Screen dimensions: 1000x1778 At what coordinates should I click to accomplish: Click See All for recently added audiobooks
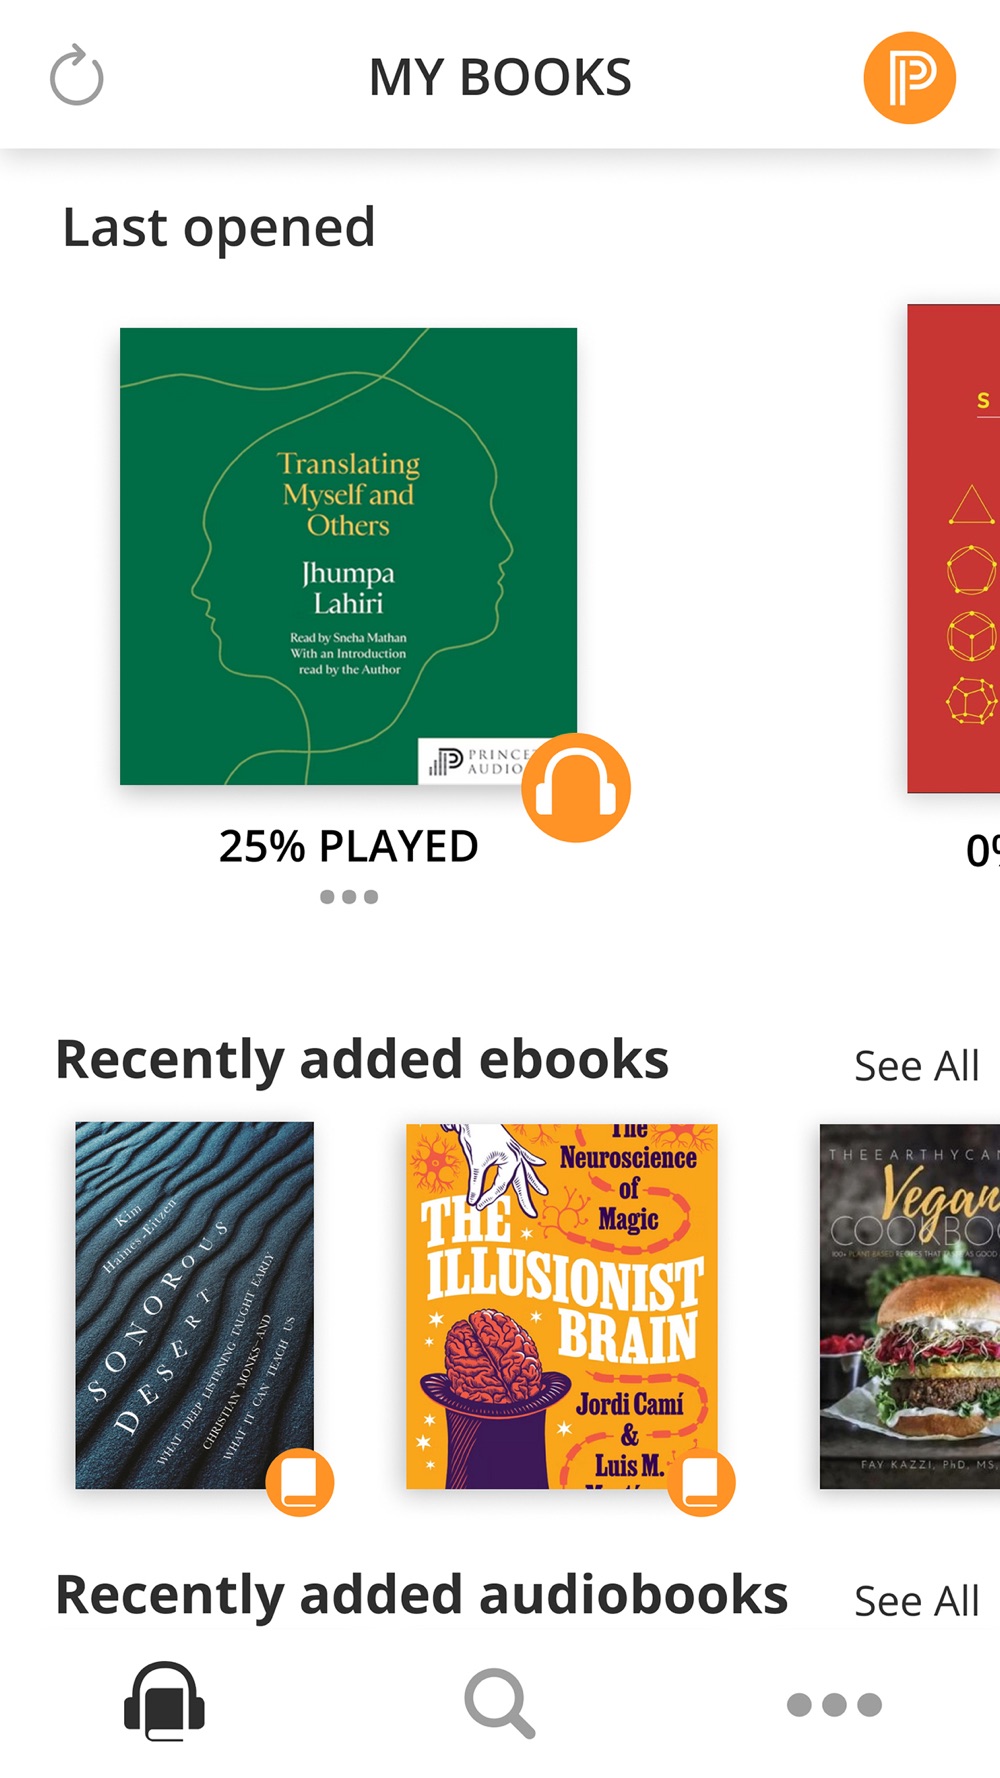916,1601
